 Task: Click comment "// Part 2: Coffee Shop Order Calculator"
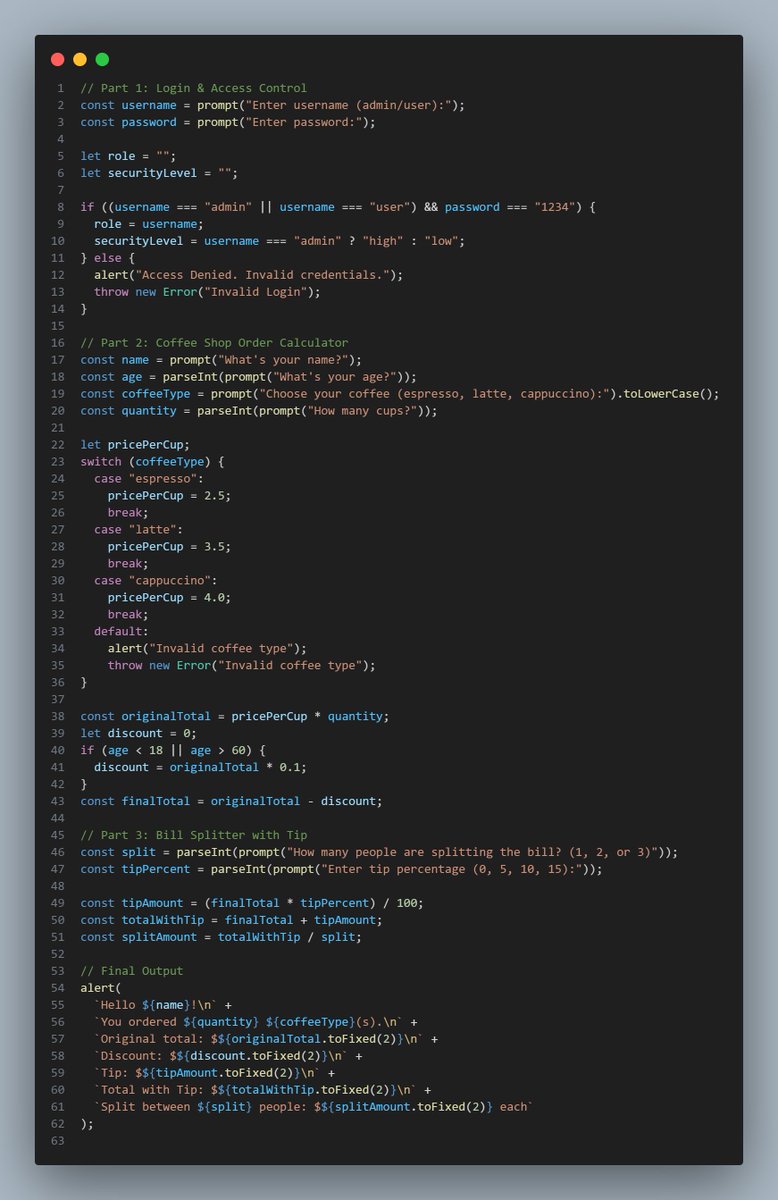(215, 343)
